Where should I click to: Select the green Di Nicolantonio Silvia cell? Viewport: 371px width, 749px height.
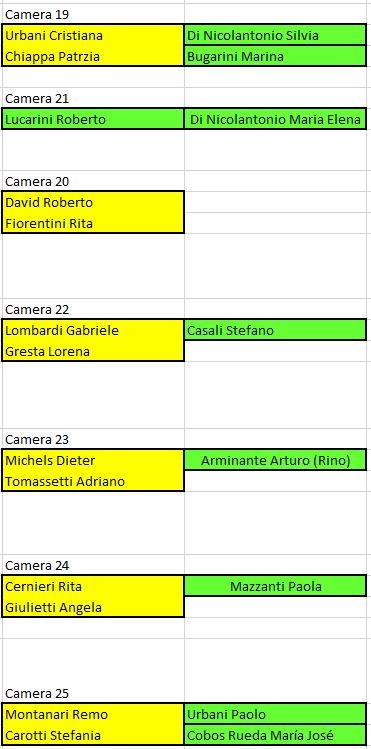276,35
